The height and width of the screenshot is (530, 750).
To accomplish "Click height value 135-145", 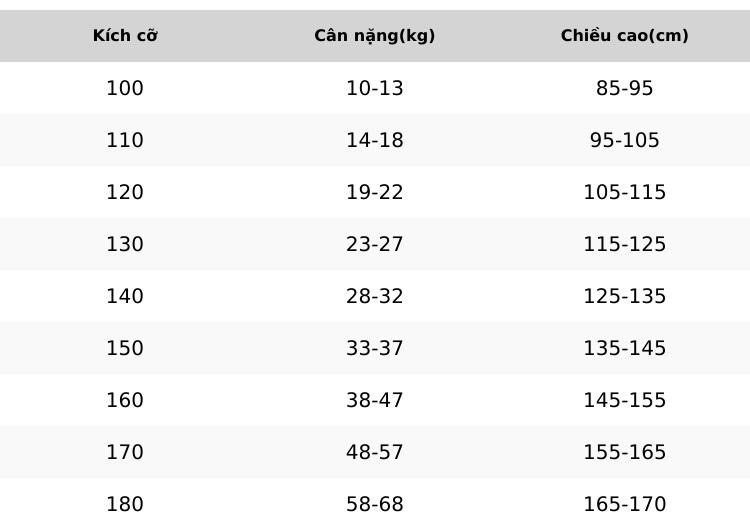I will [625, 349].
